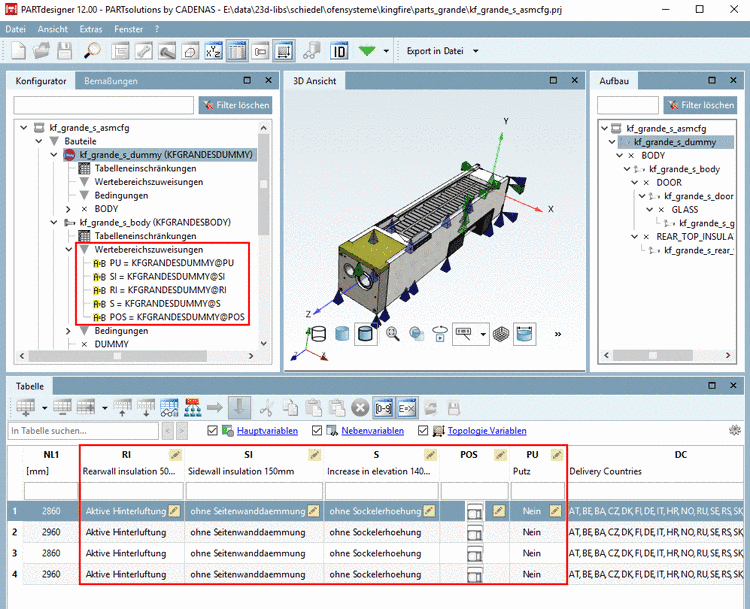Open the Nebenvariablen link
The image size is (750, 609).
click(373, 431)
